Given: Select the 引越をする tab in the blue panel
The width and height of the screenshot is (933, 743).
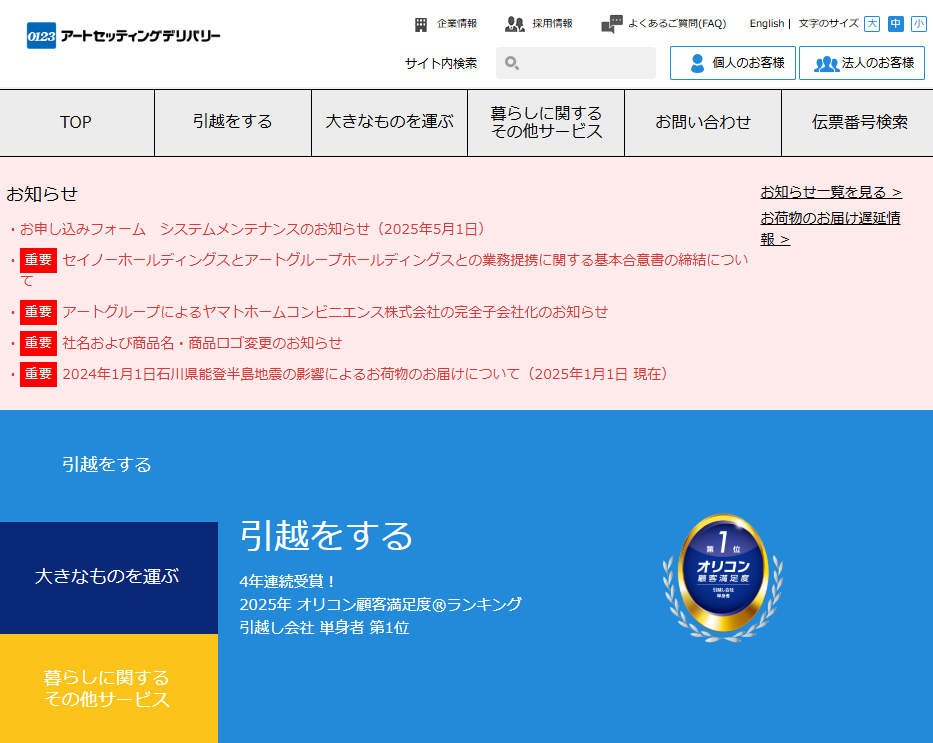Looking at the screenshot, I should click(109, 465).
